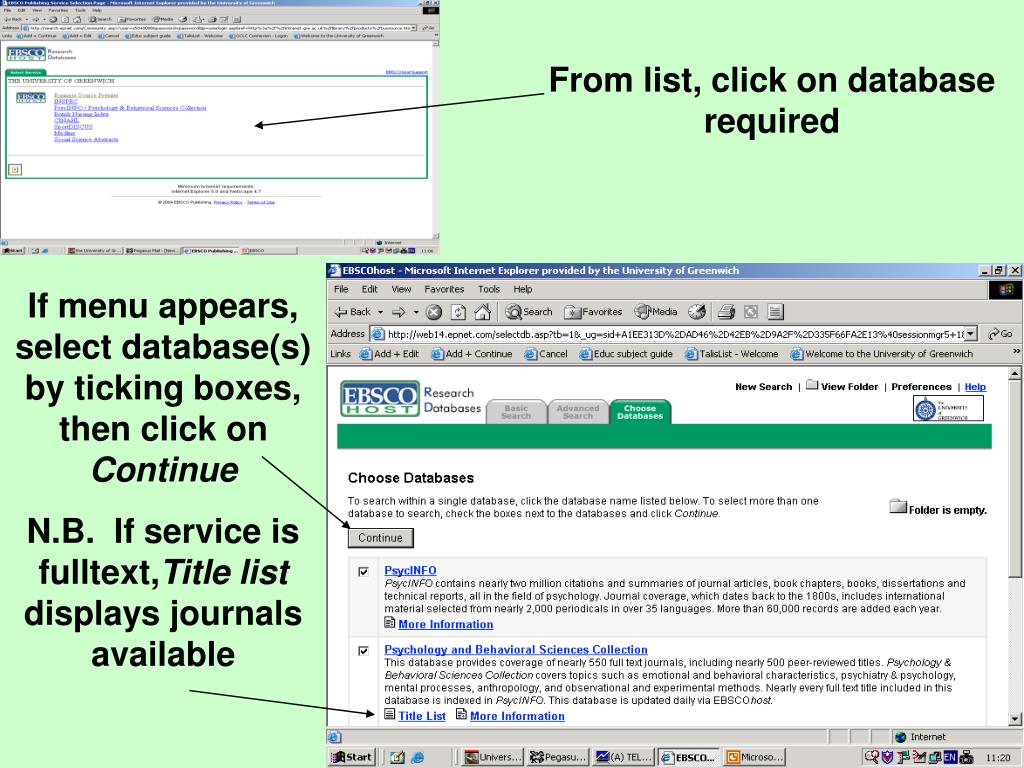Click the Print toolbar icon
The height and width of the screenshot is (768, 1024).
point(726,312)
